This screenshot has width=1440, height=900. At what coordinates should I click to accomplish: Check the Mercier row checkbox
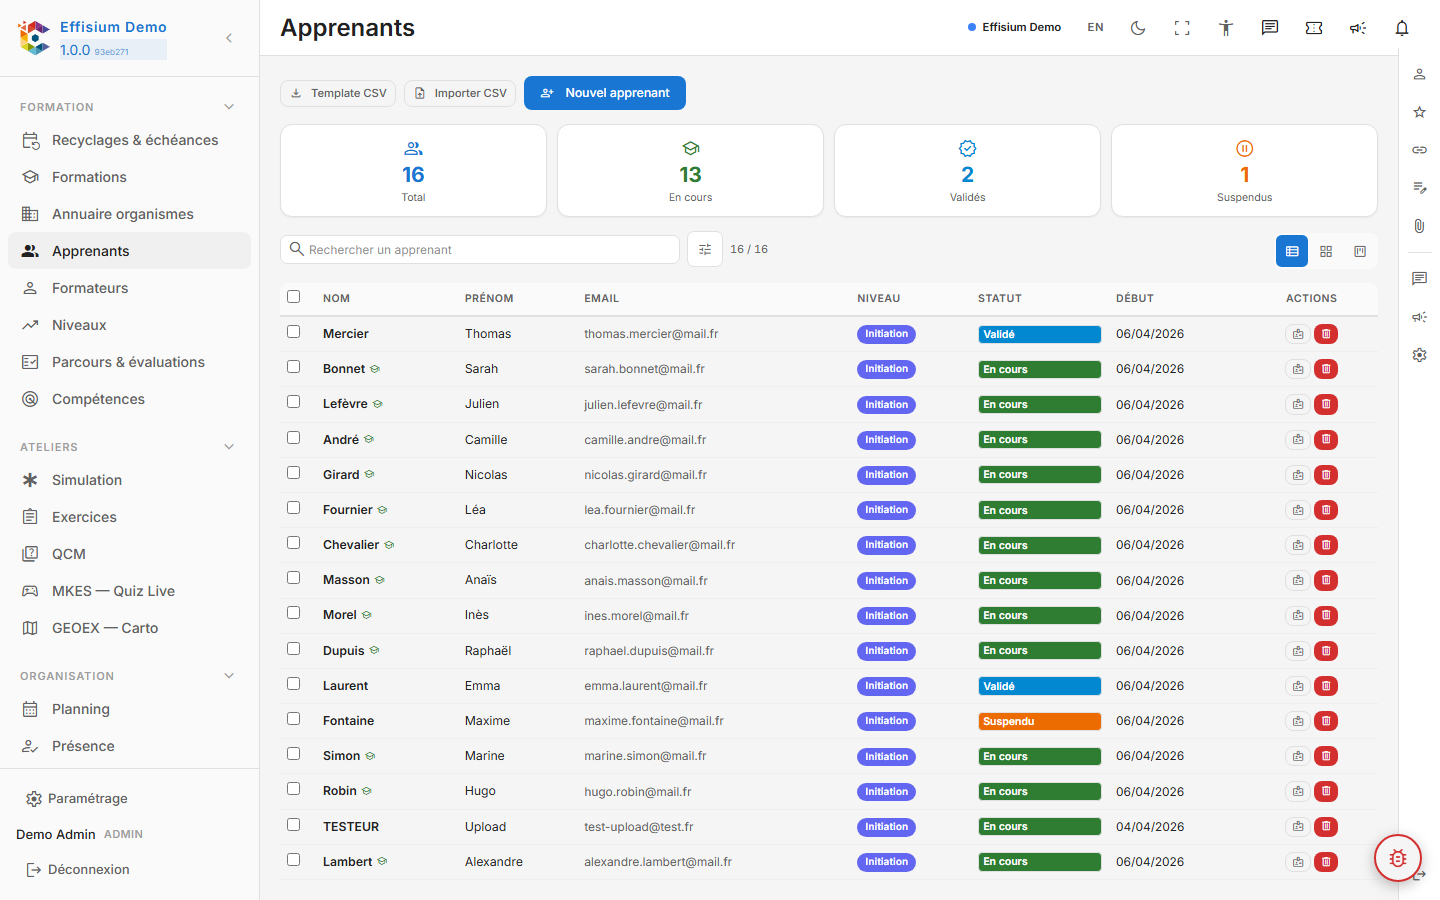click(294, 331)
